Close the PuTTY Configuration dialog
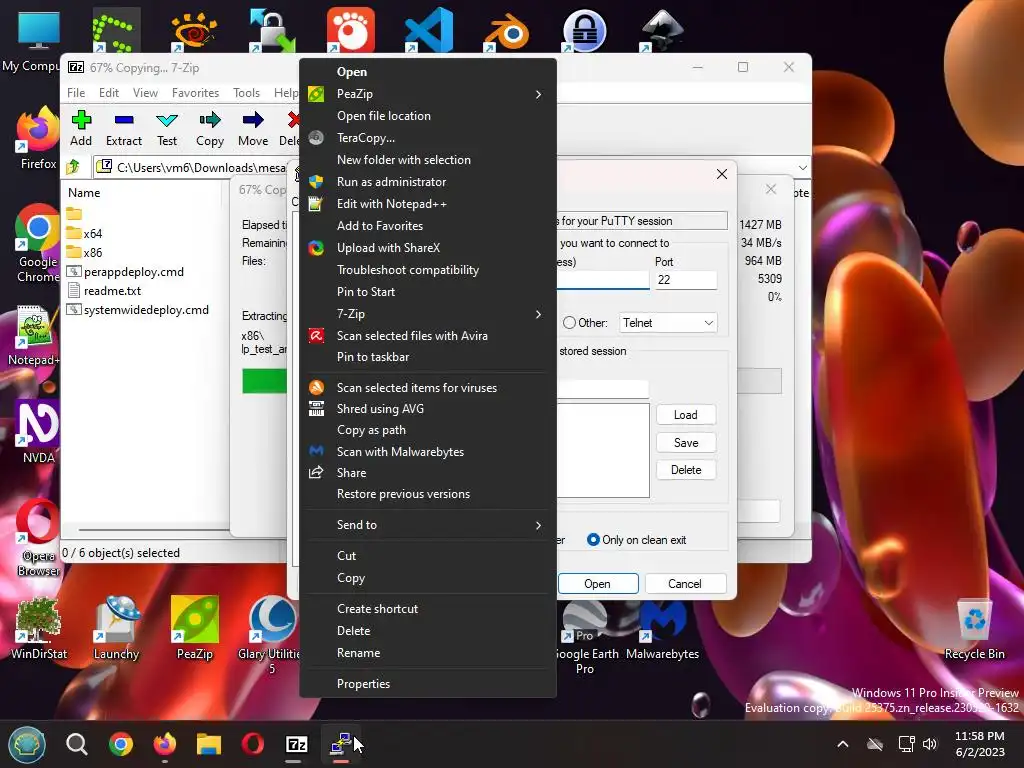Image resolution: width=1024 pixels, height=768 pixels. (x=722, y=174)
